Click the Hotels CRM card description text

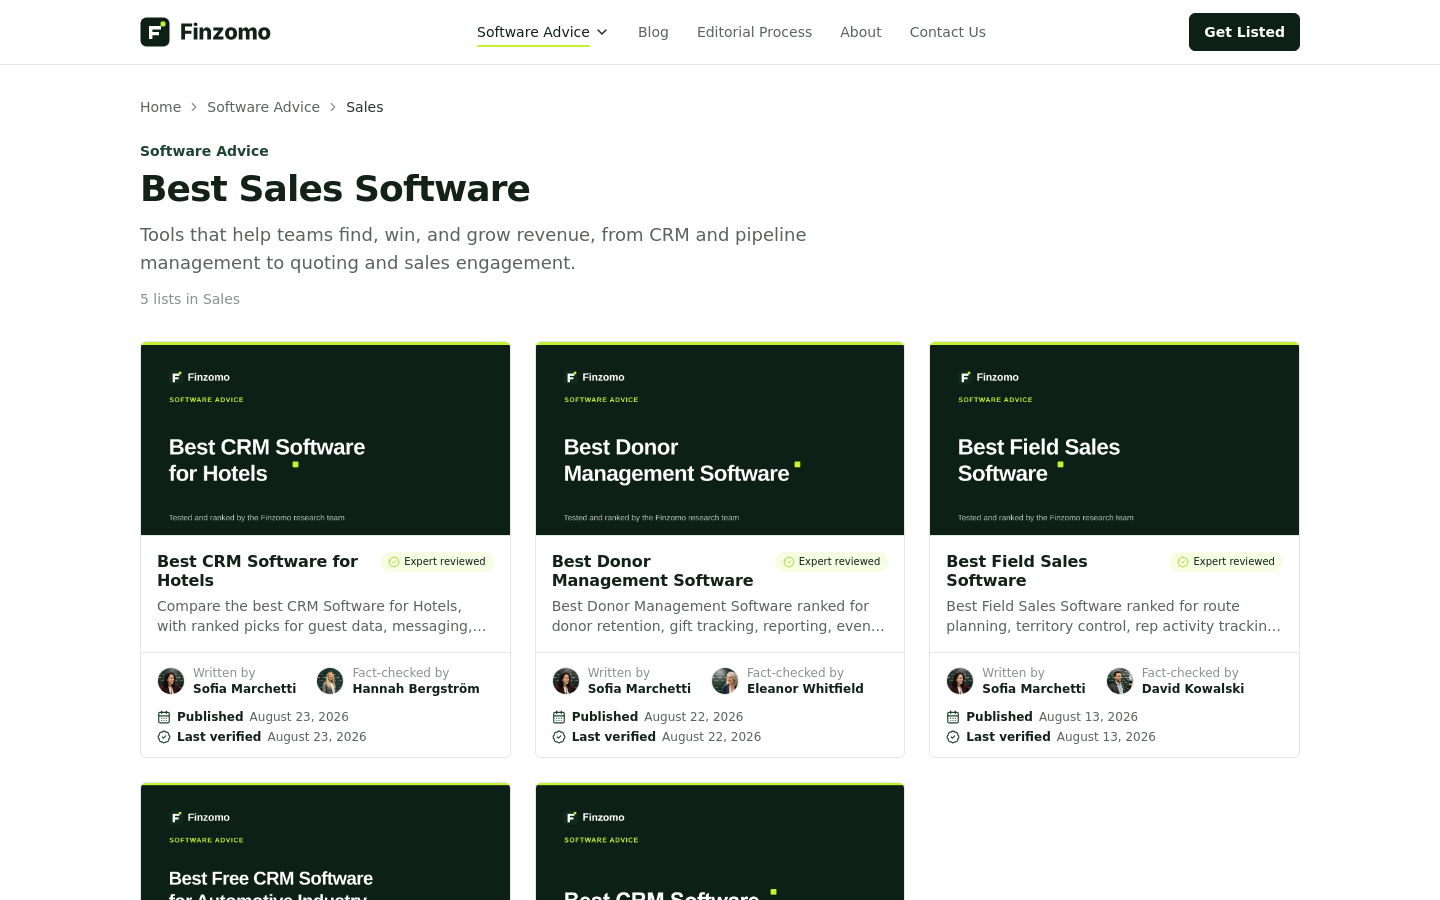point(322,616)
